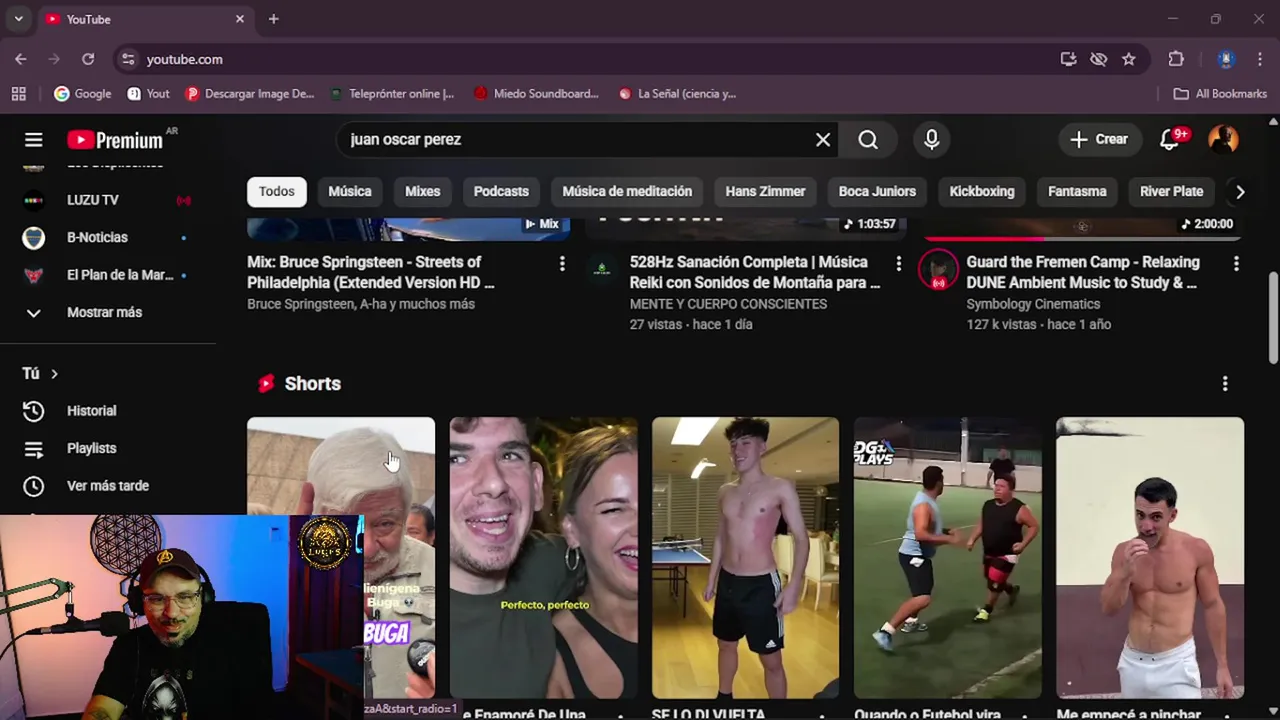Open a new browser tab
The height and width of the screenshot is (720, 1280).
pos(274,19)
